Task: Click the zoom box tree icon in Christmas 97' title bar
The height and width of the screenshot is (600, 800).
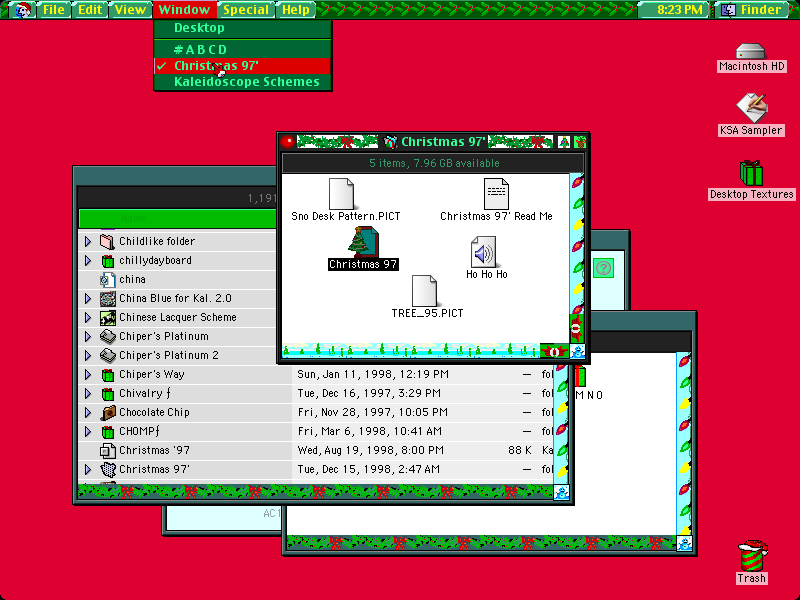Action: [x=564, y=142]
